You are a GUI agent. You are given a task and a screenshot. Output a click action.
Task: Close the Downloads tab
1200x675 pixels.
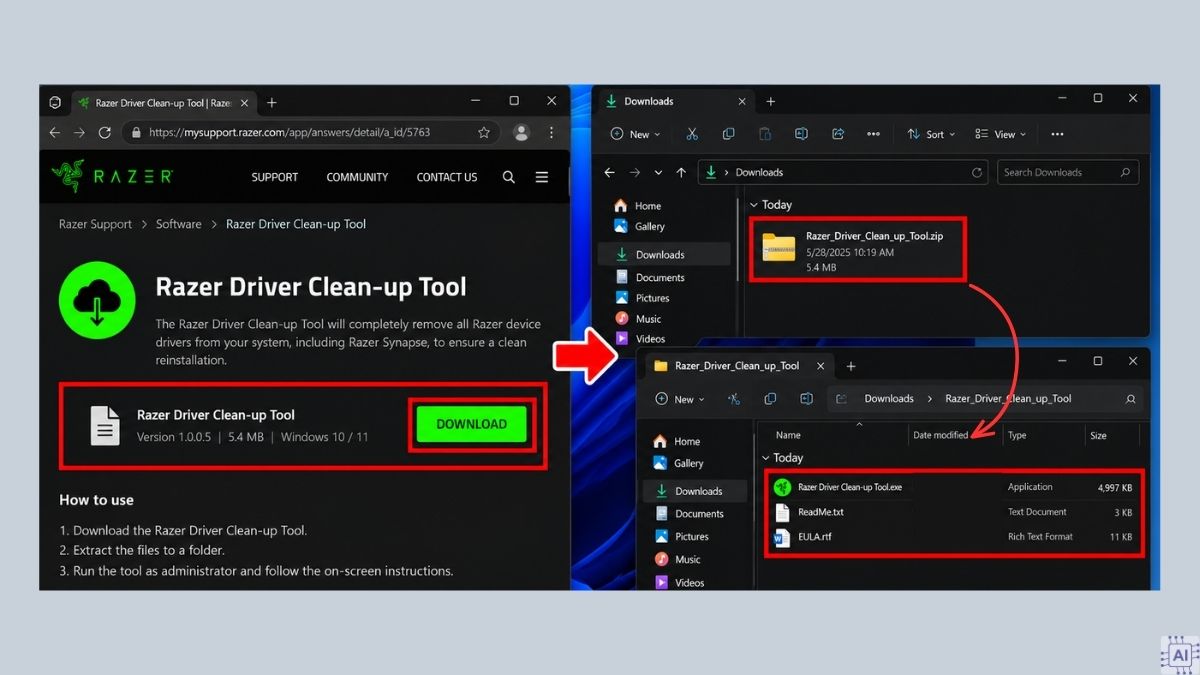(742, 101)
